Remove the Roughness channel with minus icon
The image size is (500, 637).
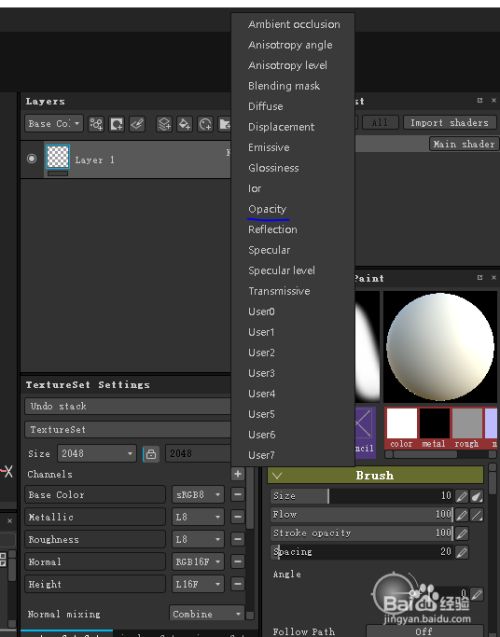pos(238,539)
